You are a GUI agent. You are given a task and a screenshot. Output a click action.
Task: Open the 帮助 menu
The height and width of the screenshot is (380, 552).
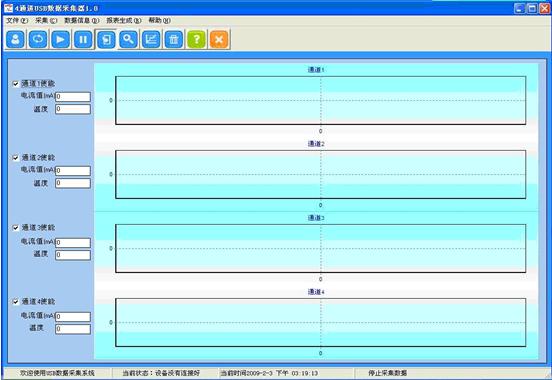click(x=159, y=20)
